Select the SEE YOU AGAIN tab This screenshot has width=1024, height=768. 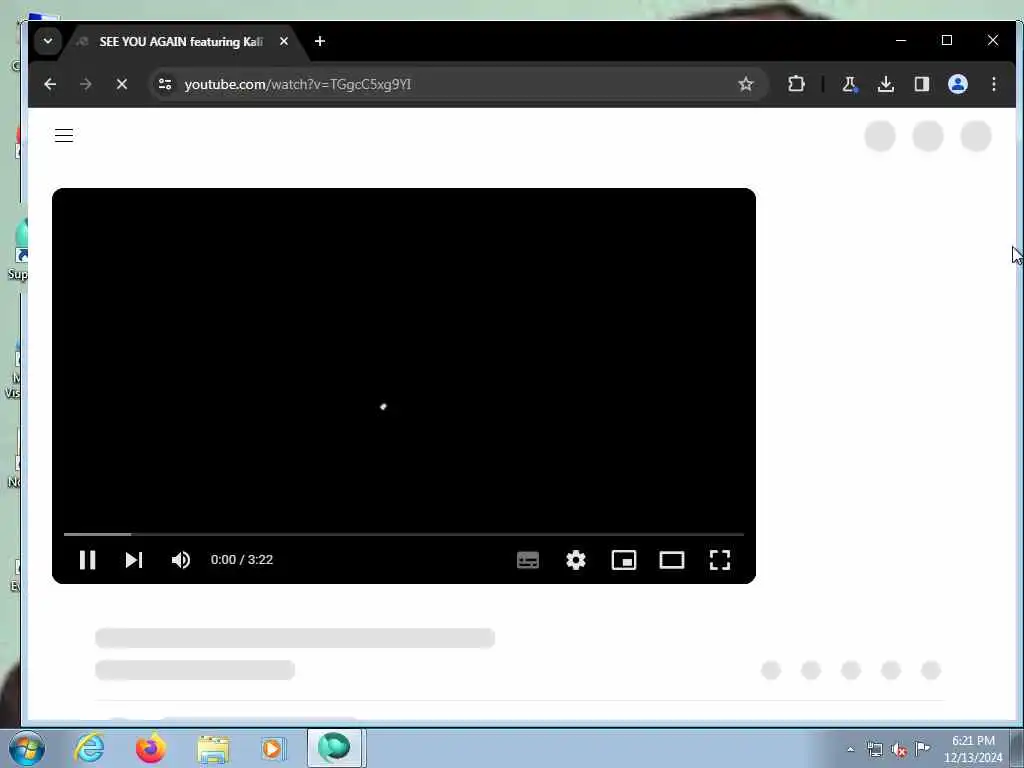pos(180,42)
